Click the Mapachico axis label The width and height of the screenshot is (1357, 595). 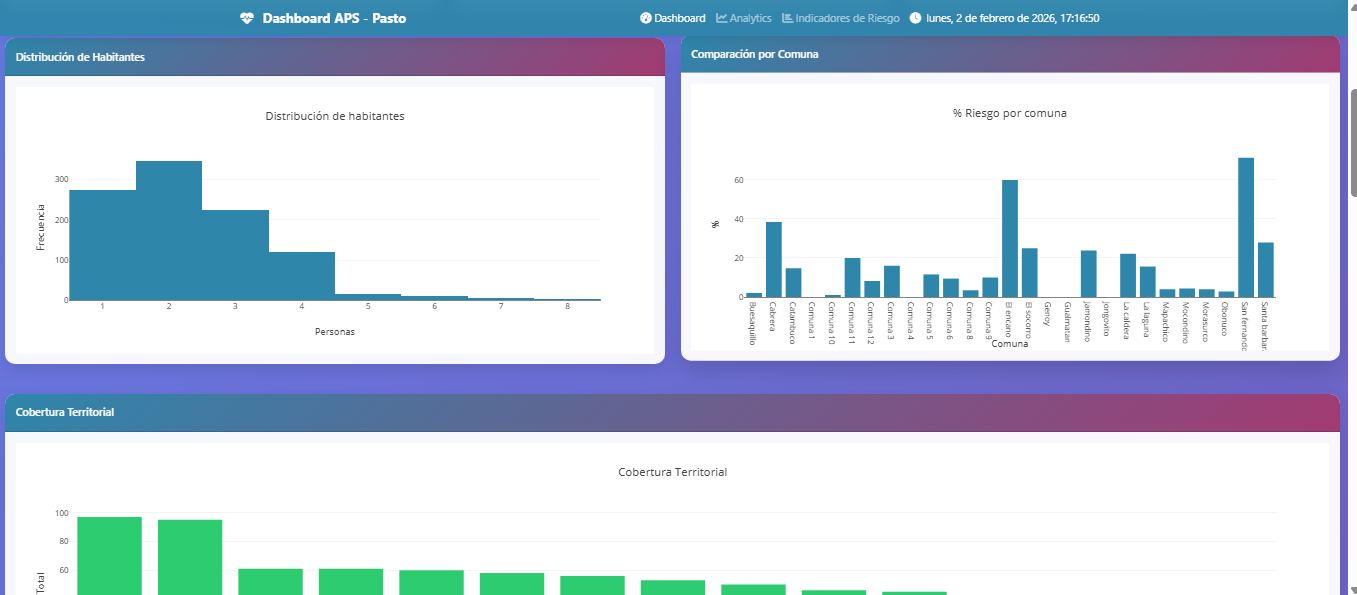point(1166,322)
